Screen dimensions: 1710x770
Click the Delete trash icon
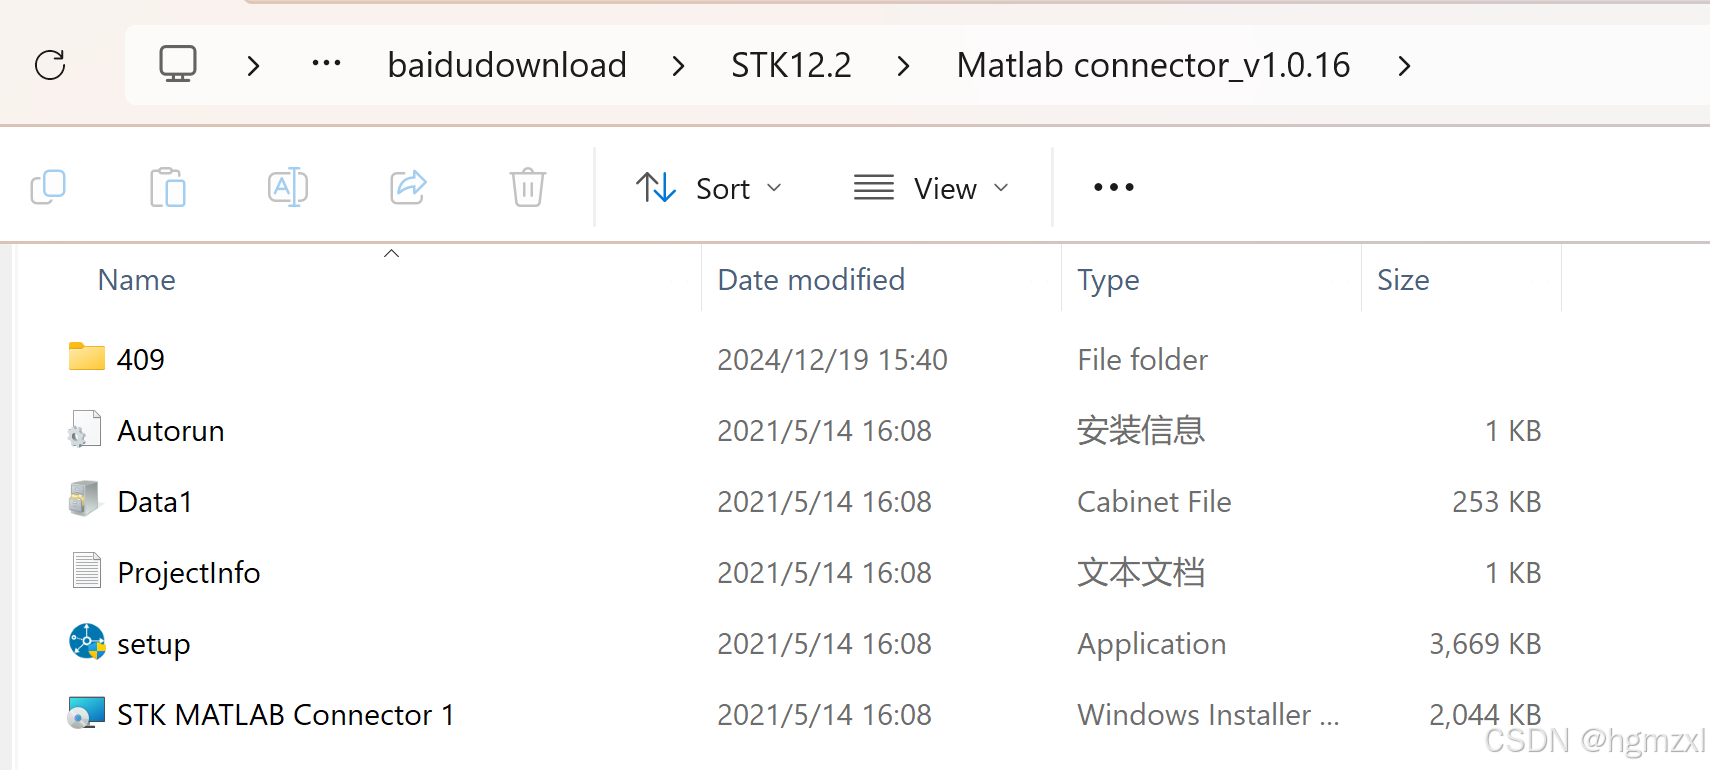[x=528, y=187]
